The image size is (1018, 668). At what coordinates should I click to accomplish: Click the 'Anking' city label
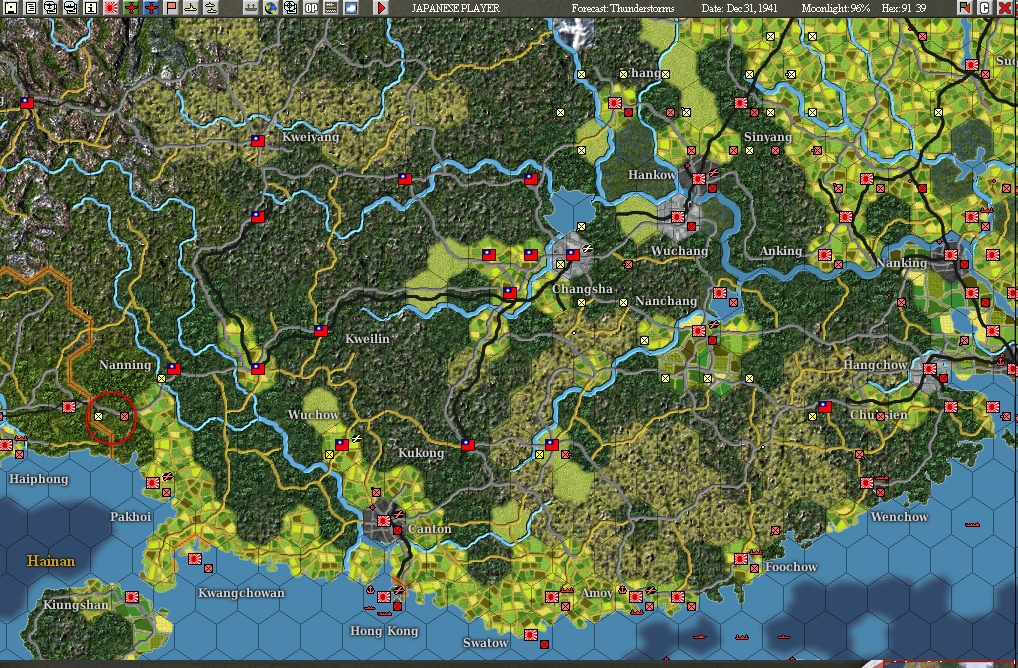click(780, 251)
